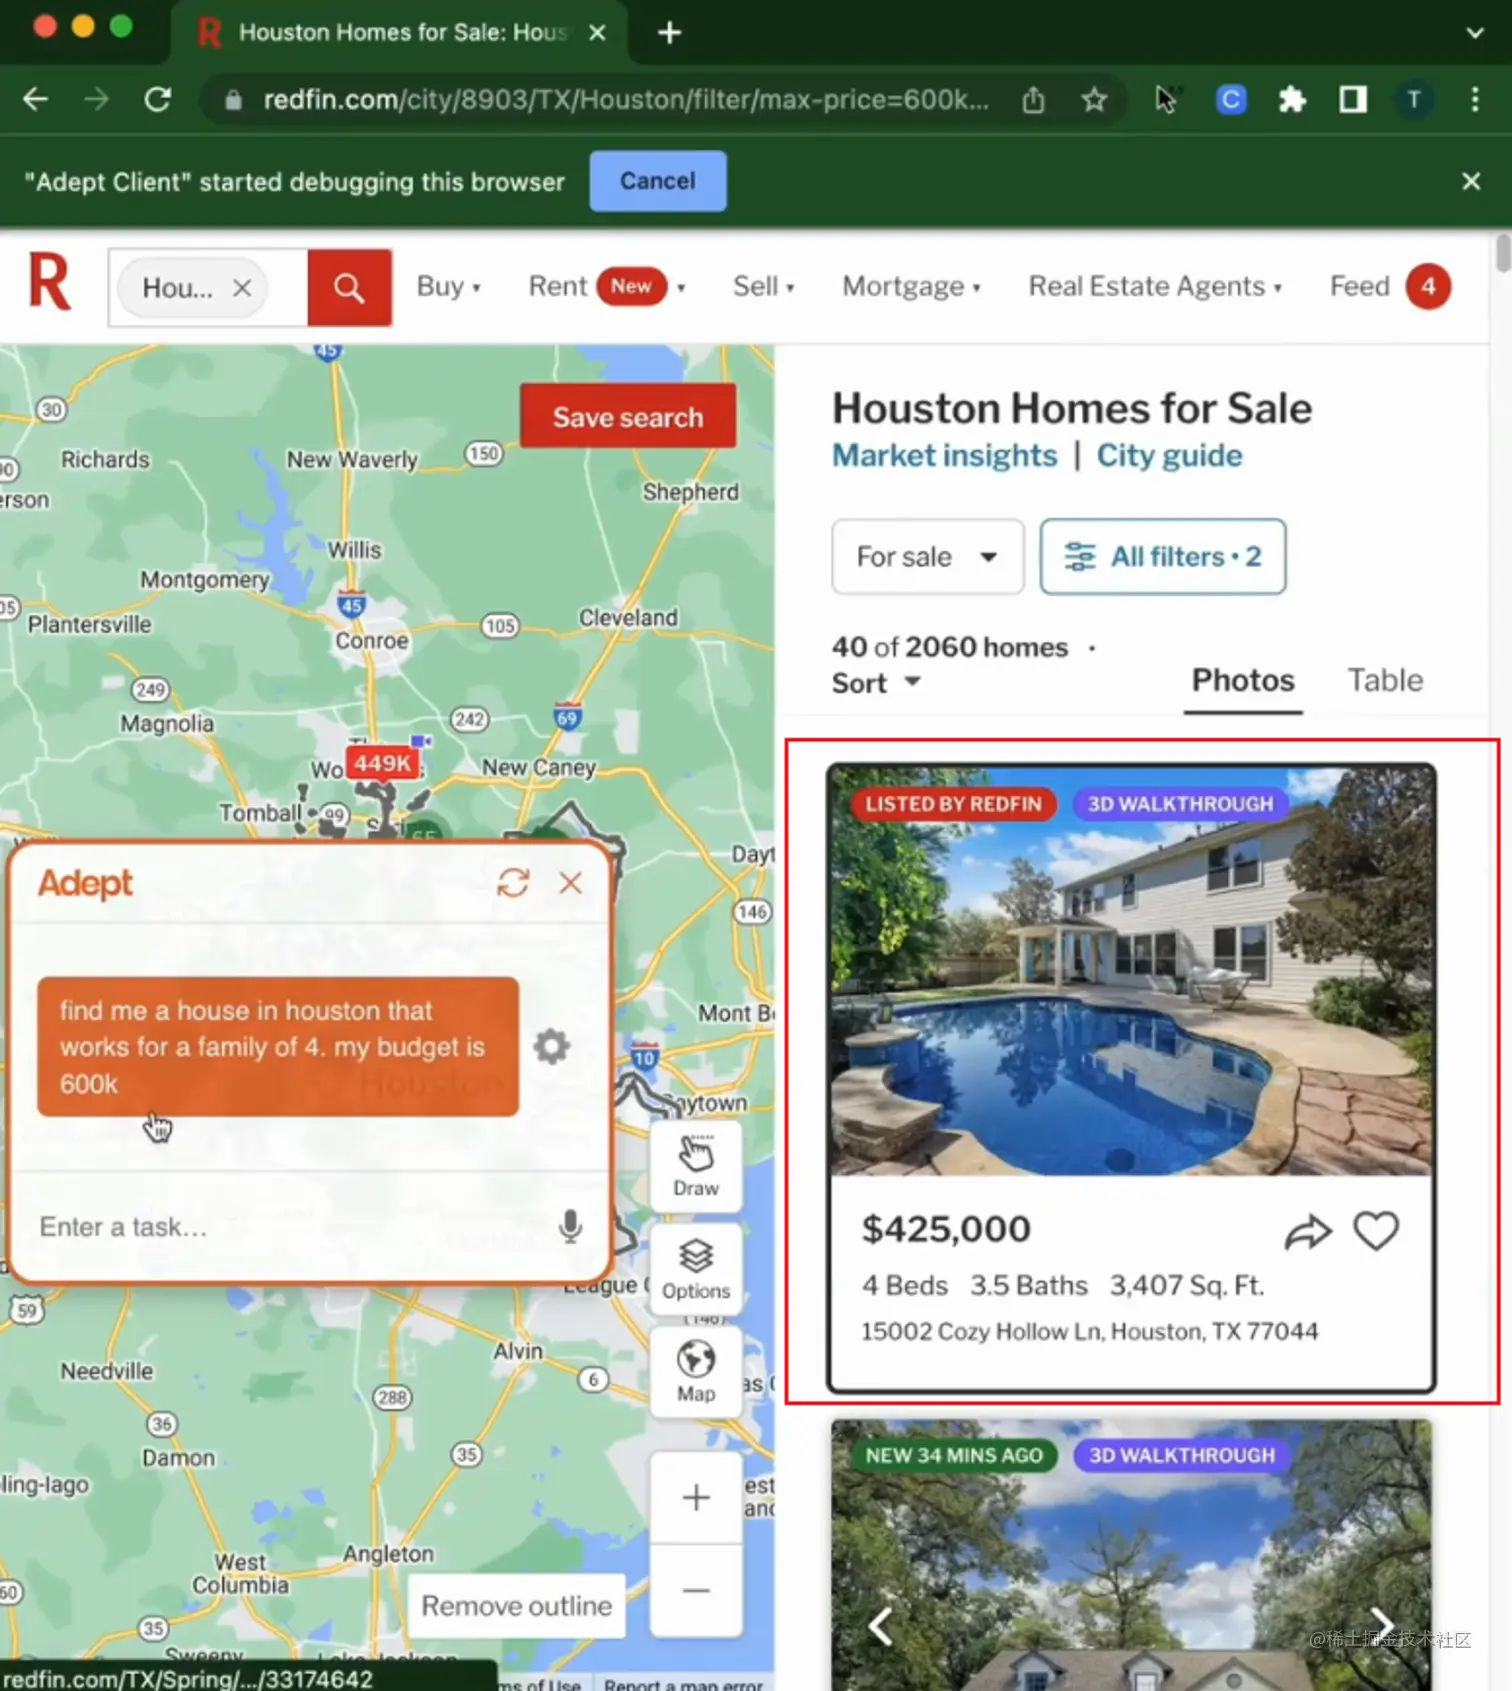Open the Mortgage dropdown menu

coord(911,286)
